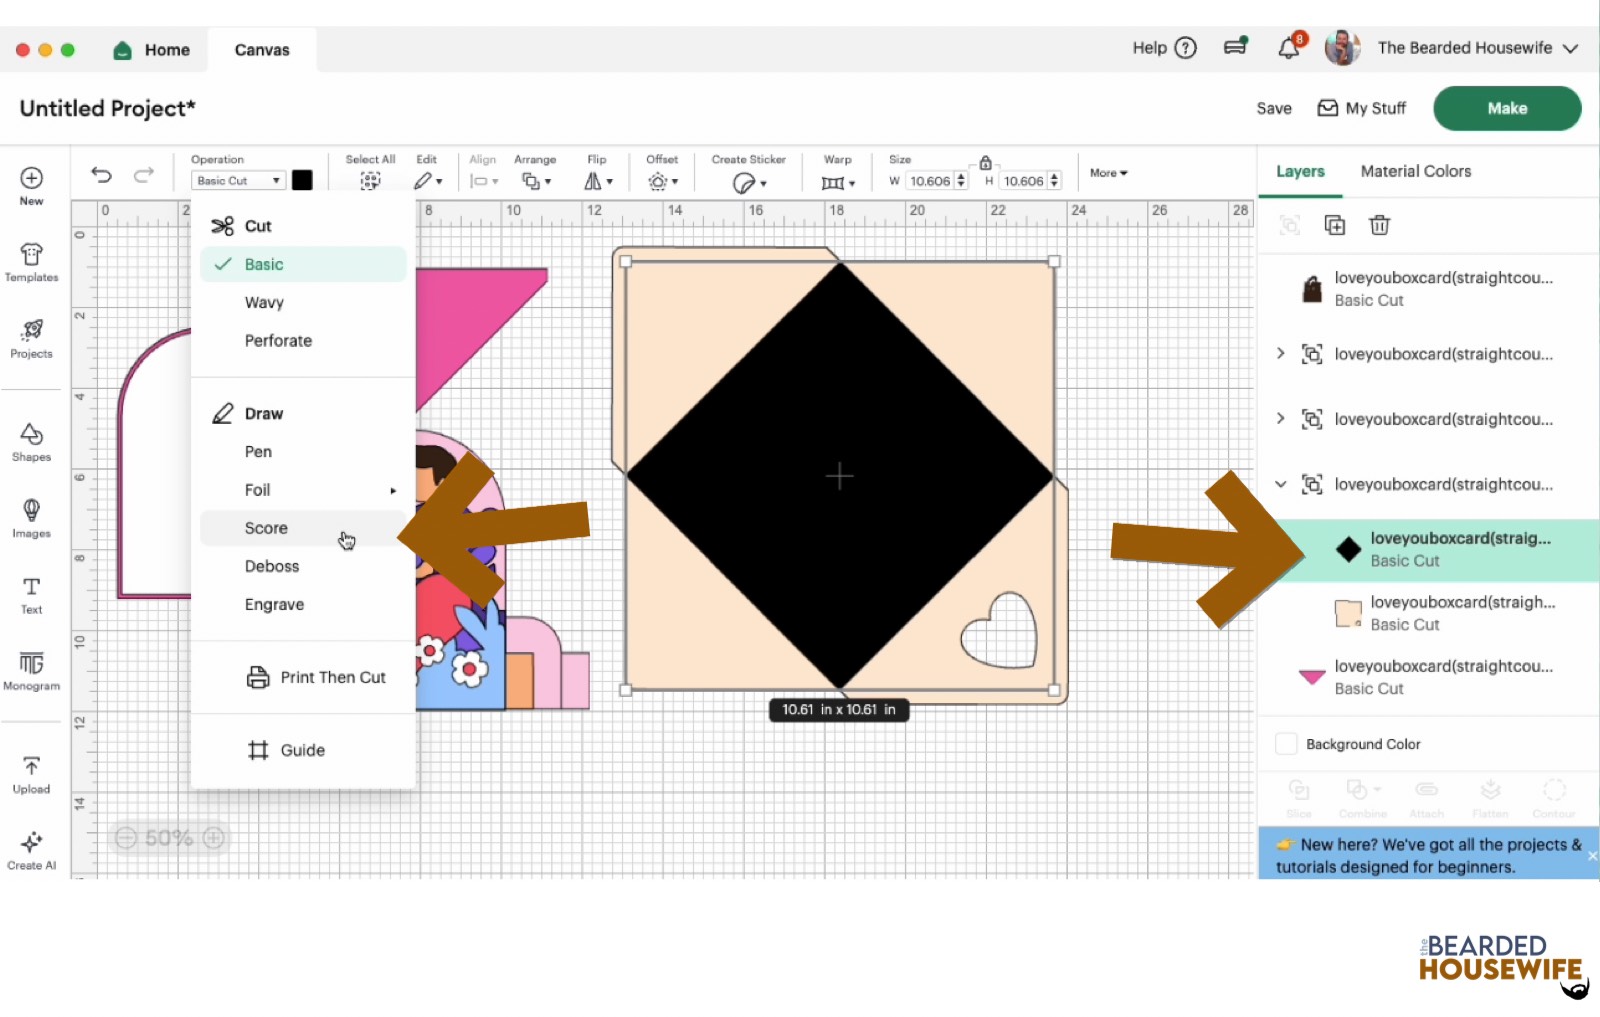Duplicate the selected layer icon
Viewport: 1600px width, 1017px height.
(1334, 225)
